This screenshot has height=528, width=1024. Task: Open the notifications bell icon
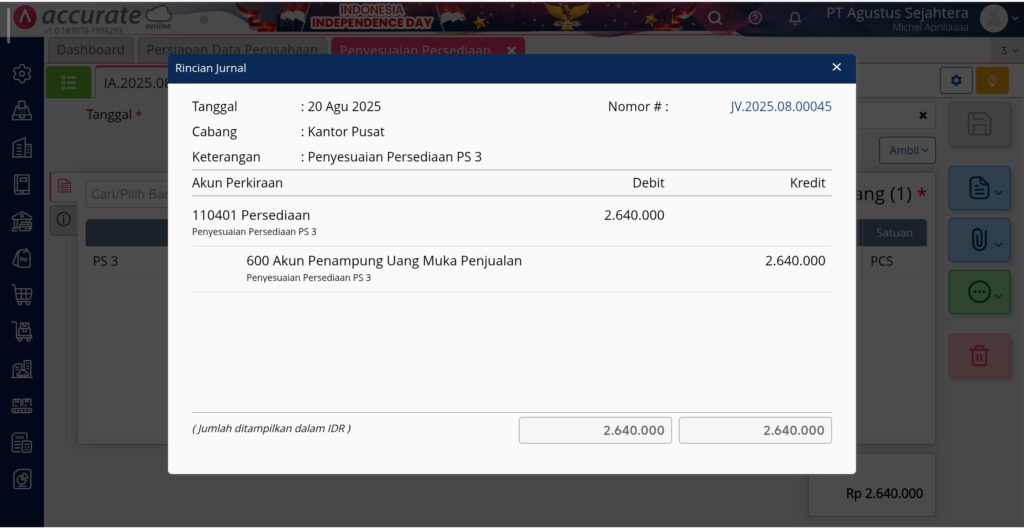pyautogui.click(x=795, y=18)
